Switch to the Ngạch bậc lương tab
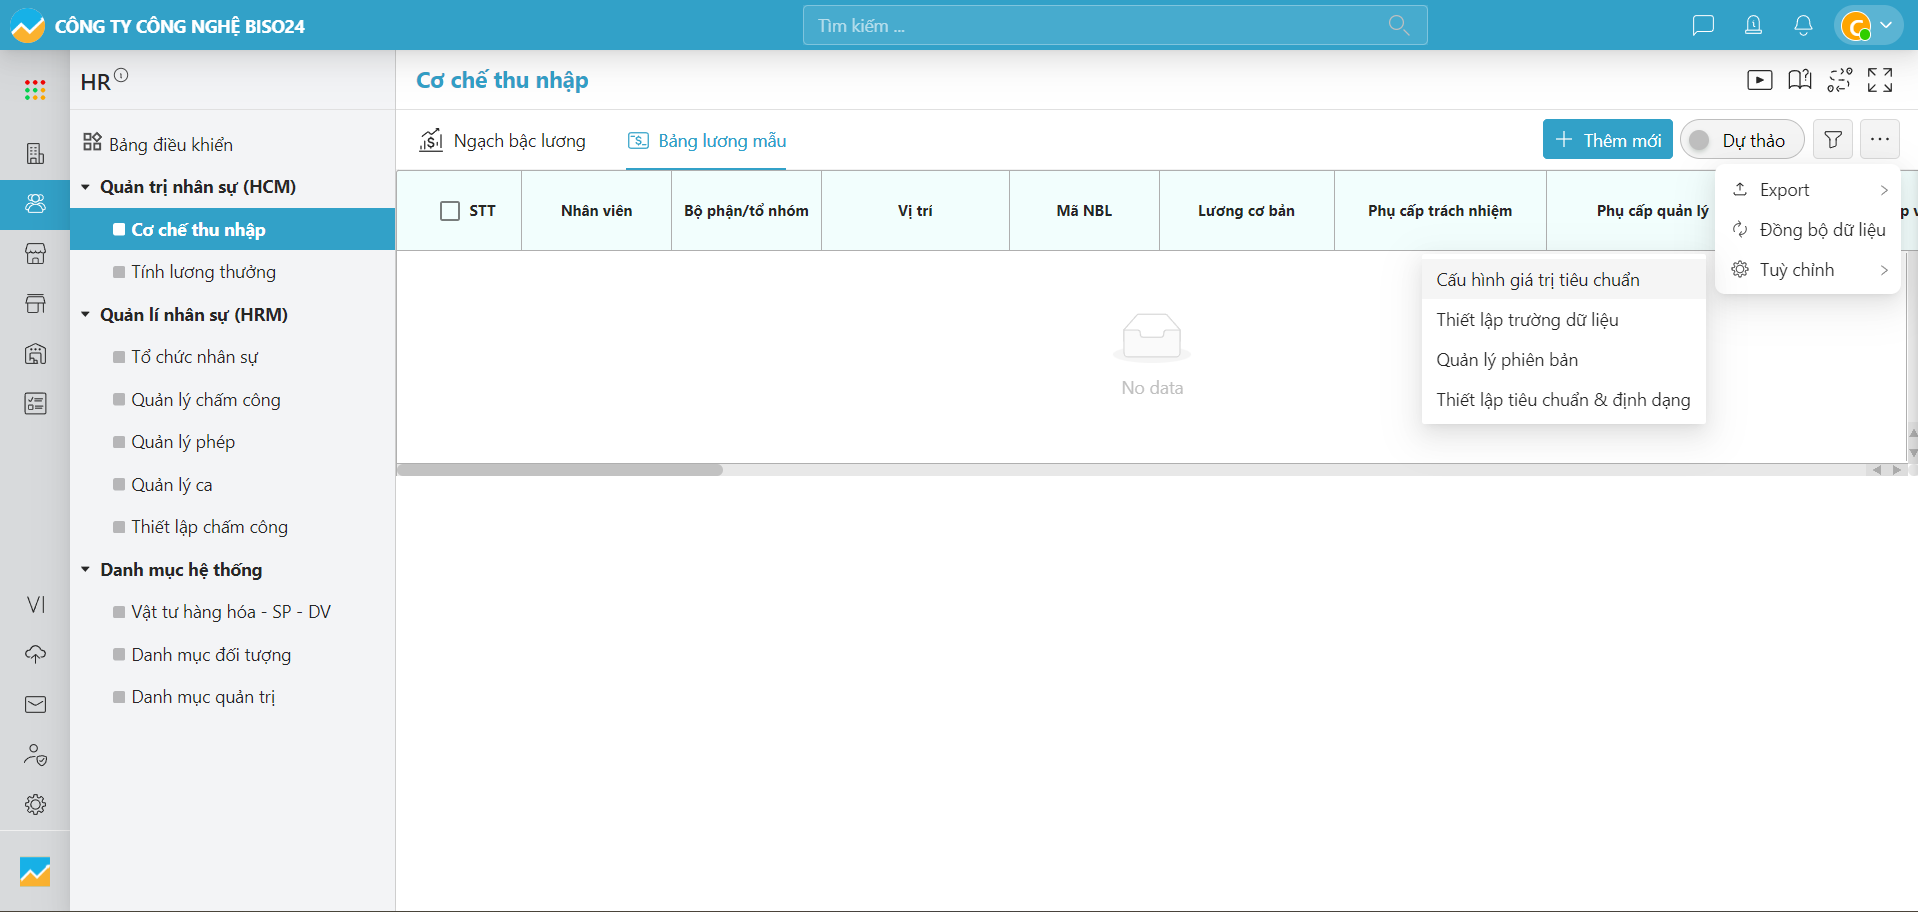 pos(503,141)
